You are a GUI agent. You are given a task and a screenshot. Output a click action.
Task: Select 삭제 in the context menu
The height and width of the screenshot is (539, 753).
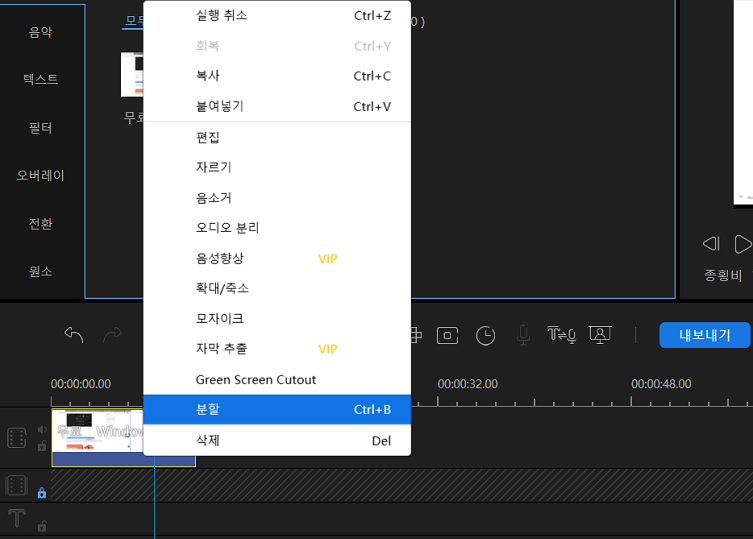coord(277,440)
